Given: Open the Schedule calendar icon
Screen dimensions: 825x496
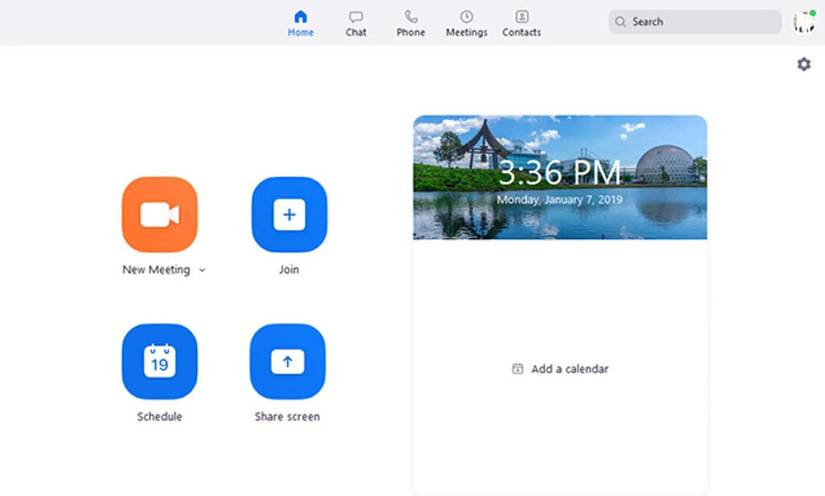Looking at the screenshot, I should click(159, 361).
